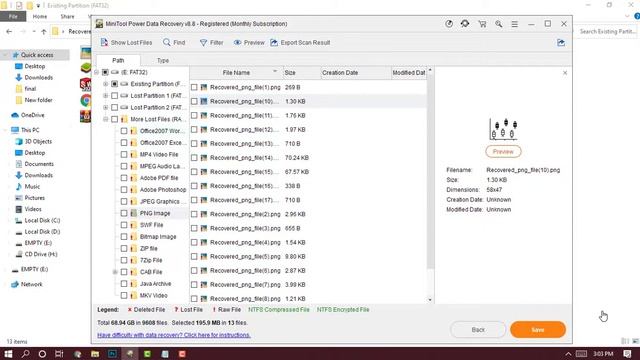The image size is (640, 360).
Task: Open the notification center icon
Action: point(627,353)
